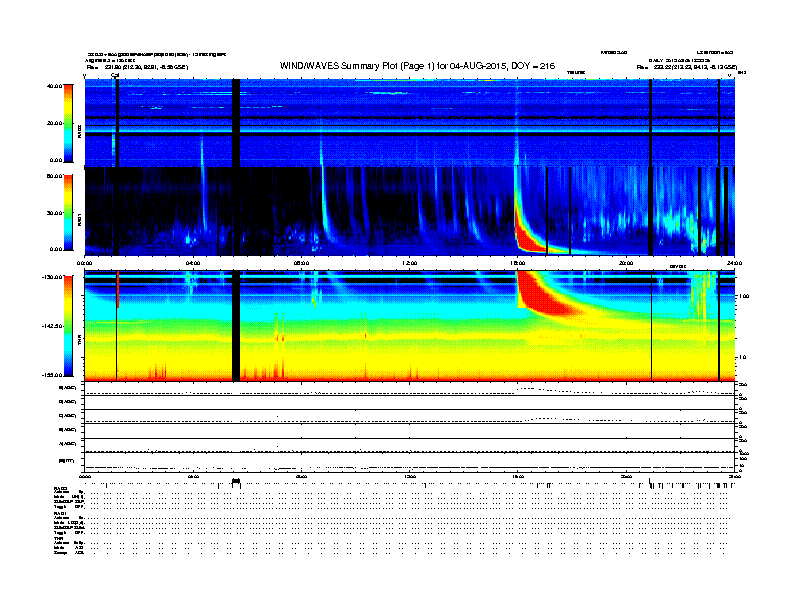The image size is (792, 612).
Task: Select the 16:00 tick label below RAD1
Action: tap(518, 263)
